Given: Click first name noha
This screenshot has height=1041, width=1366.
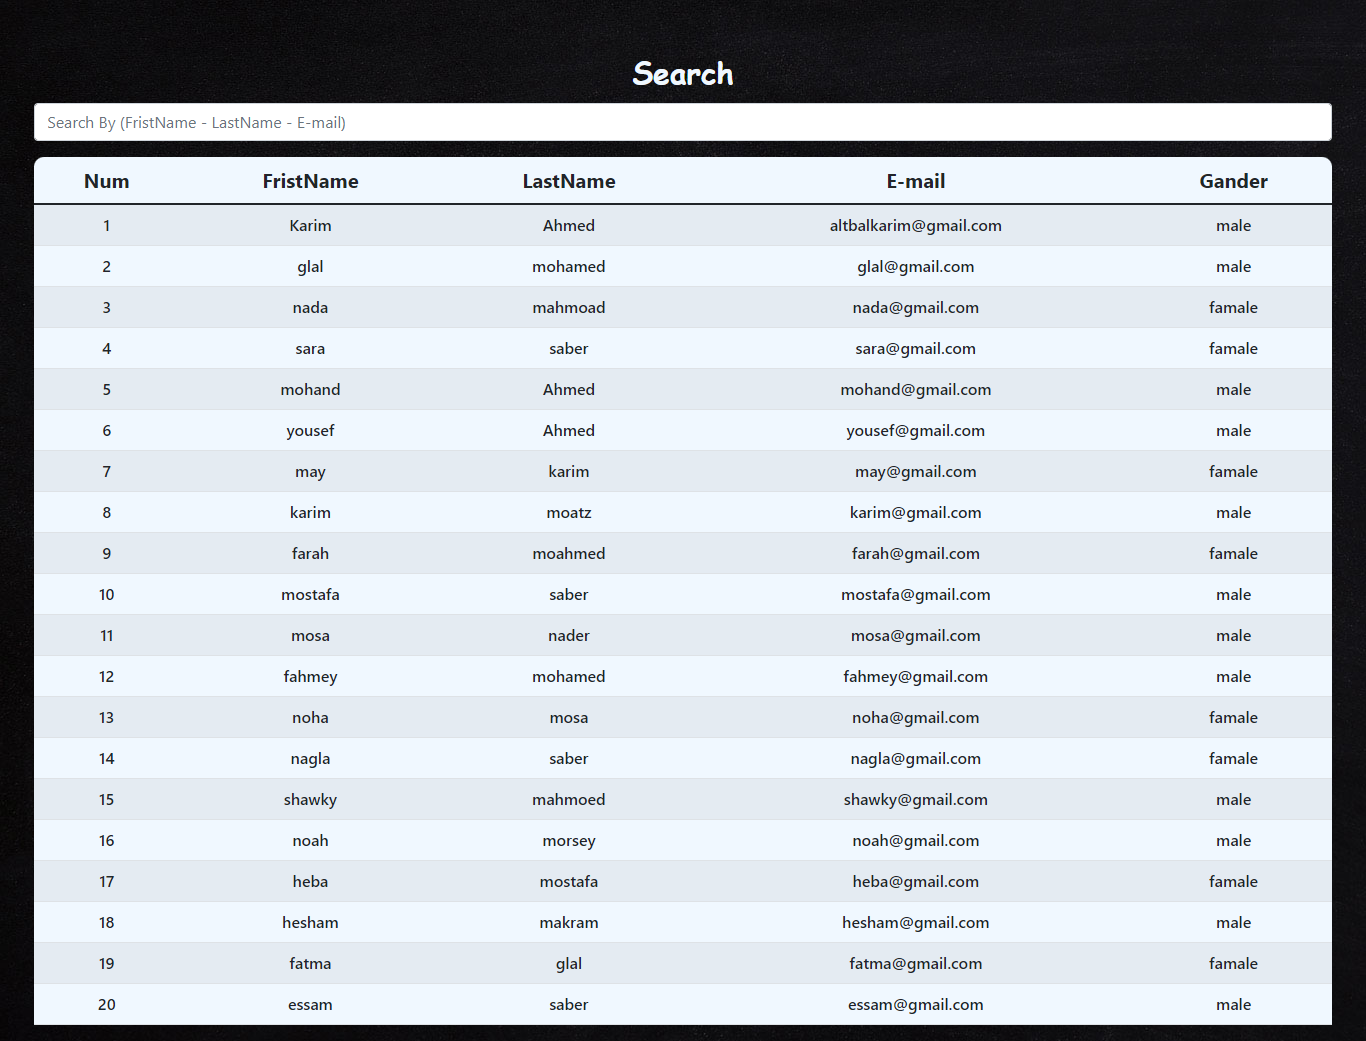Looking at the screenshot, I should coord(310,717).
